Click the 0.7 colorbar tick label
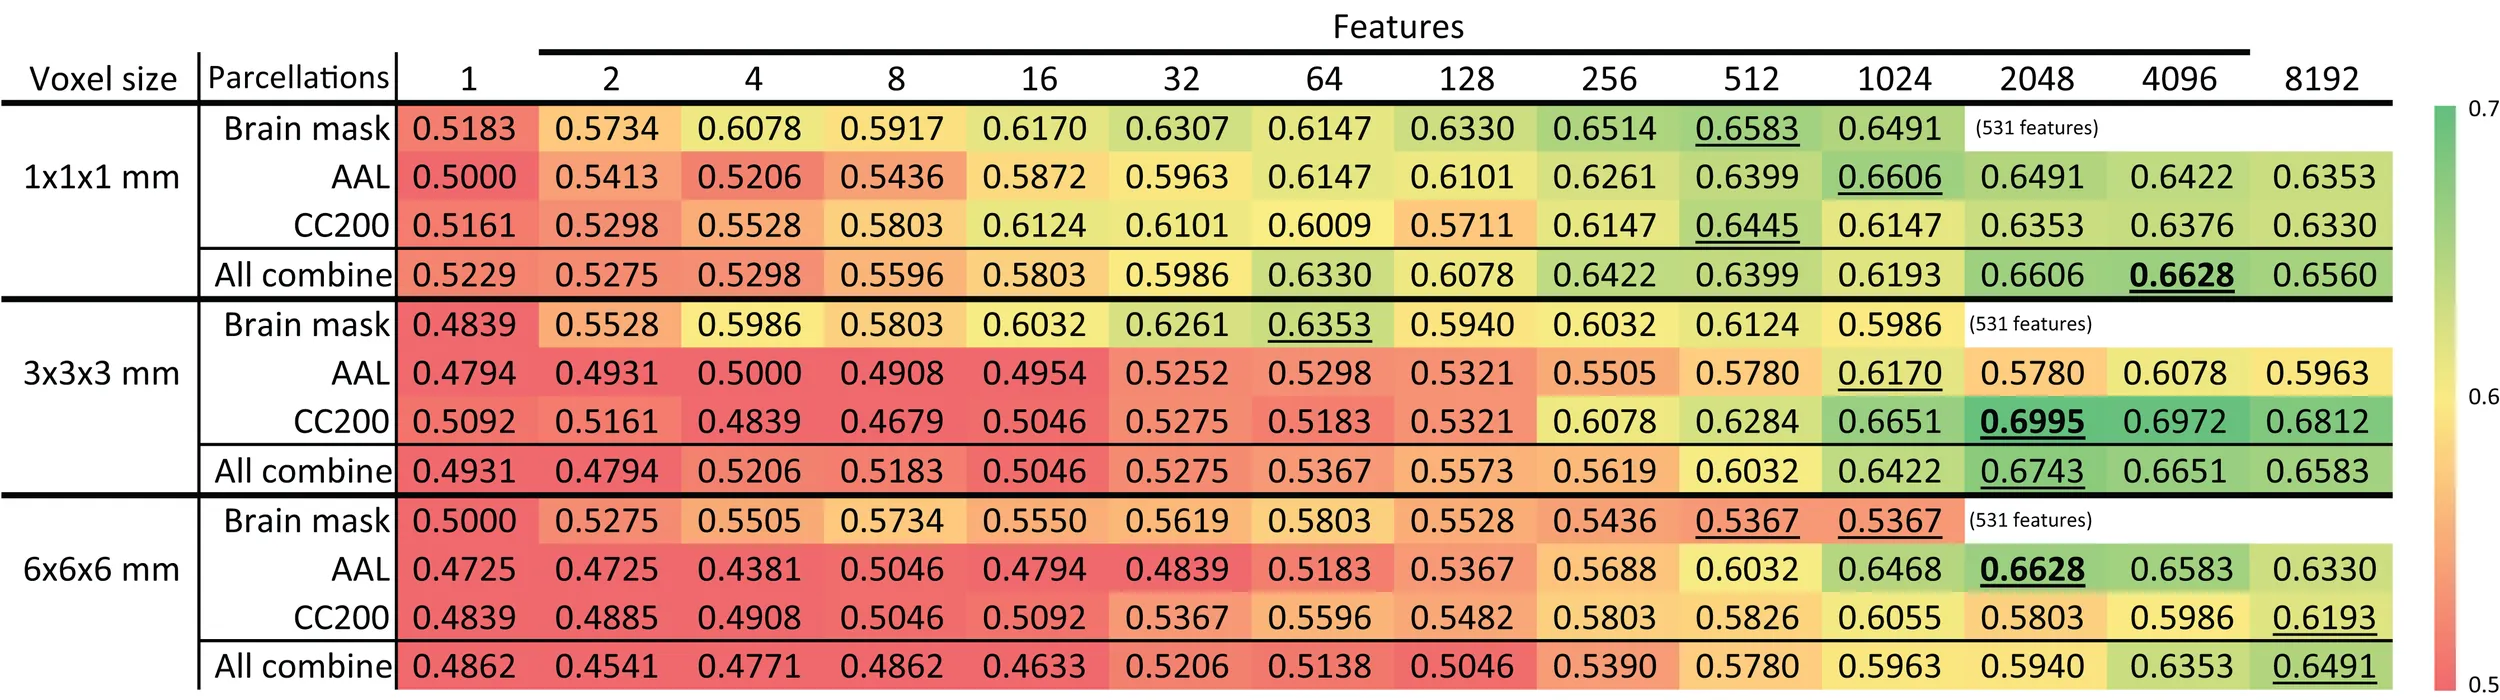 tap(2483, 108)
